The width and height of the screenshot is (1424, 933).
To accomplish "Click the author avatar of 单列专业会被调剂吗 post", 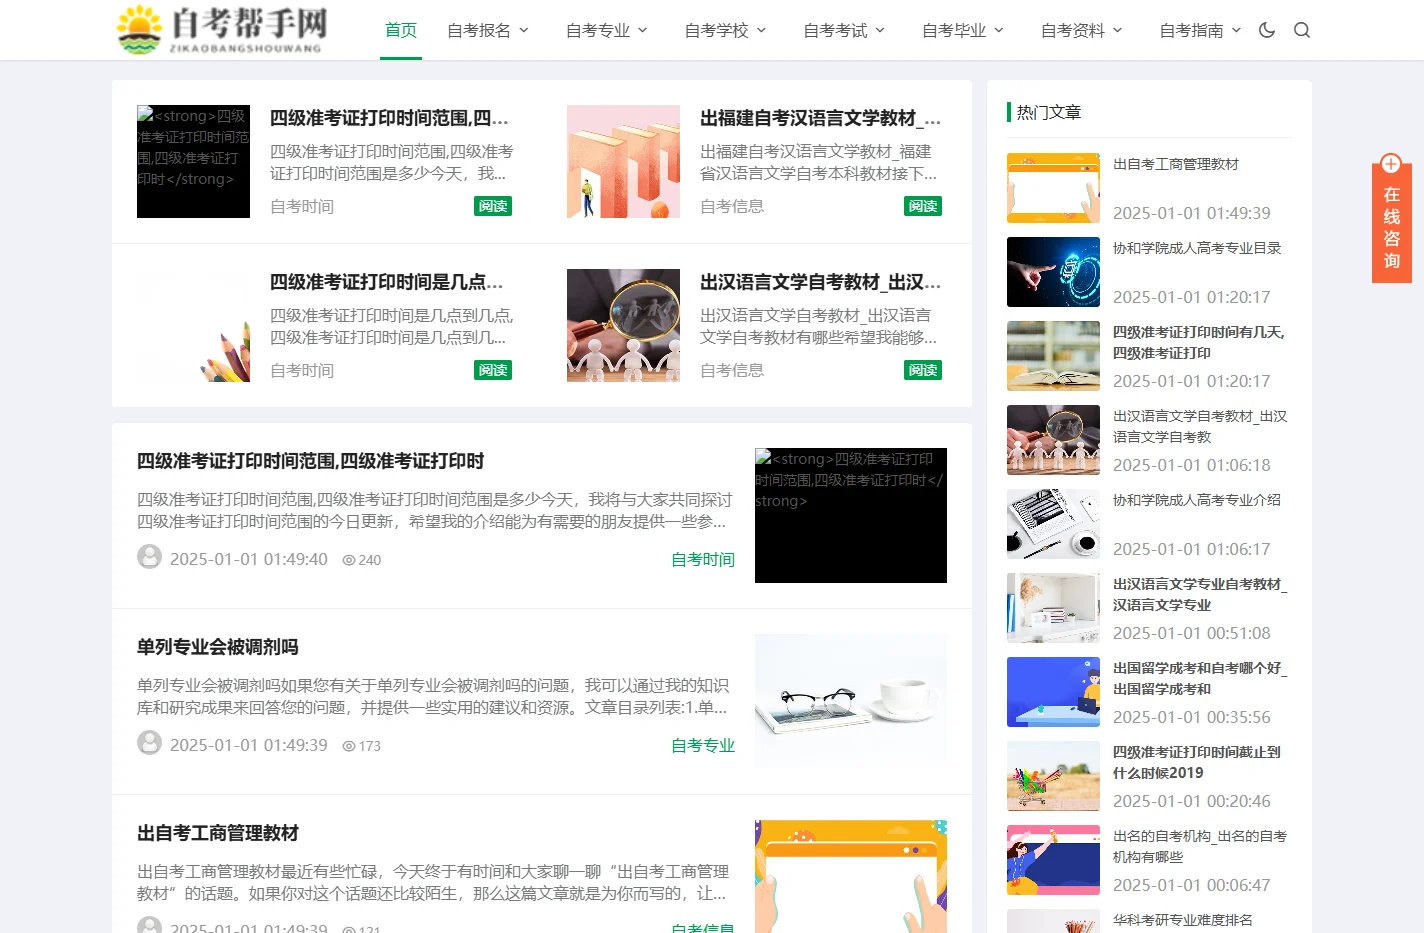I will tap(150, 743).
